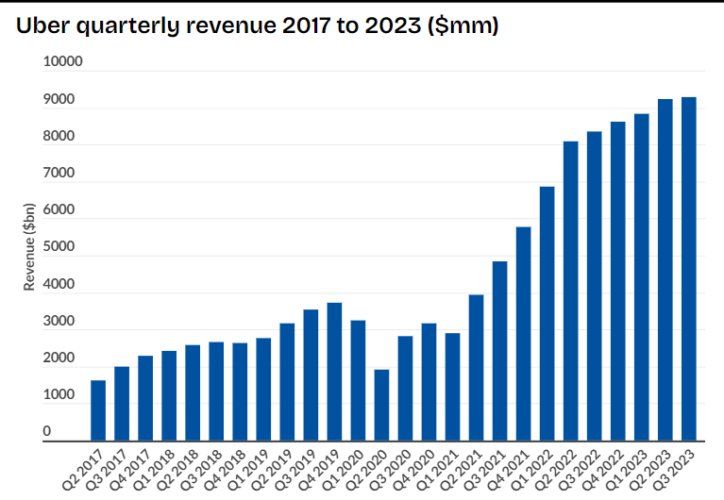
Task: Select the Q3 2023 revenue bar
Action: [688, 269]
